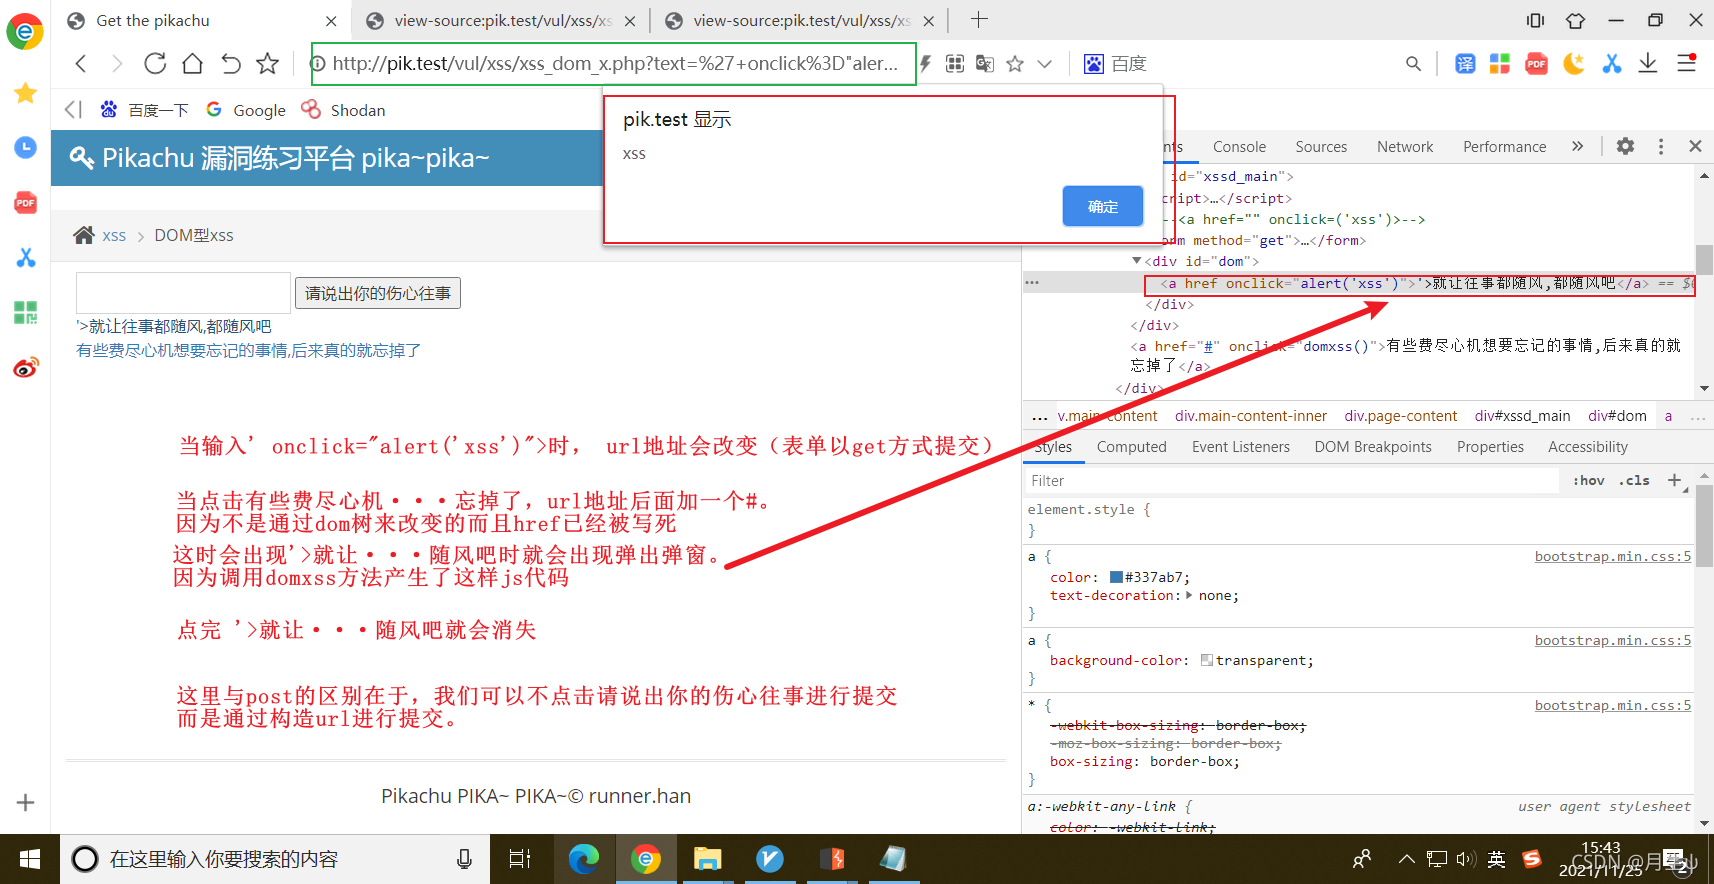Expand the ellipsis at breadcrumb start

[x=1040, y=417]
